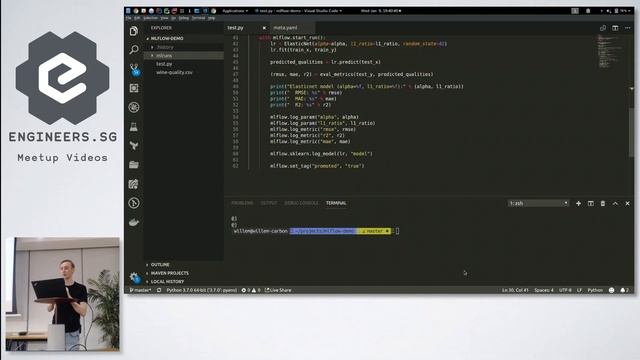Split the editor to the right
This screenshot has width=640, height=360.
coord(615,28)
